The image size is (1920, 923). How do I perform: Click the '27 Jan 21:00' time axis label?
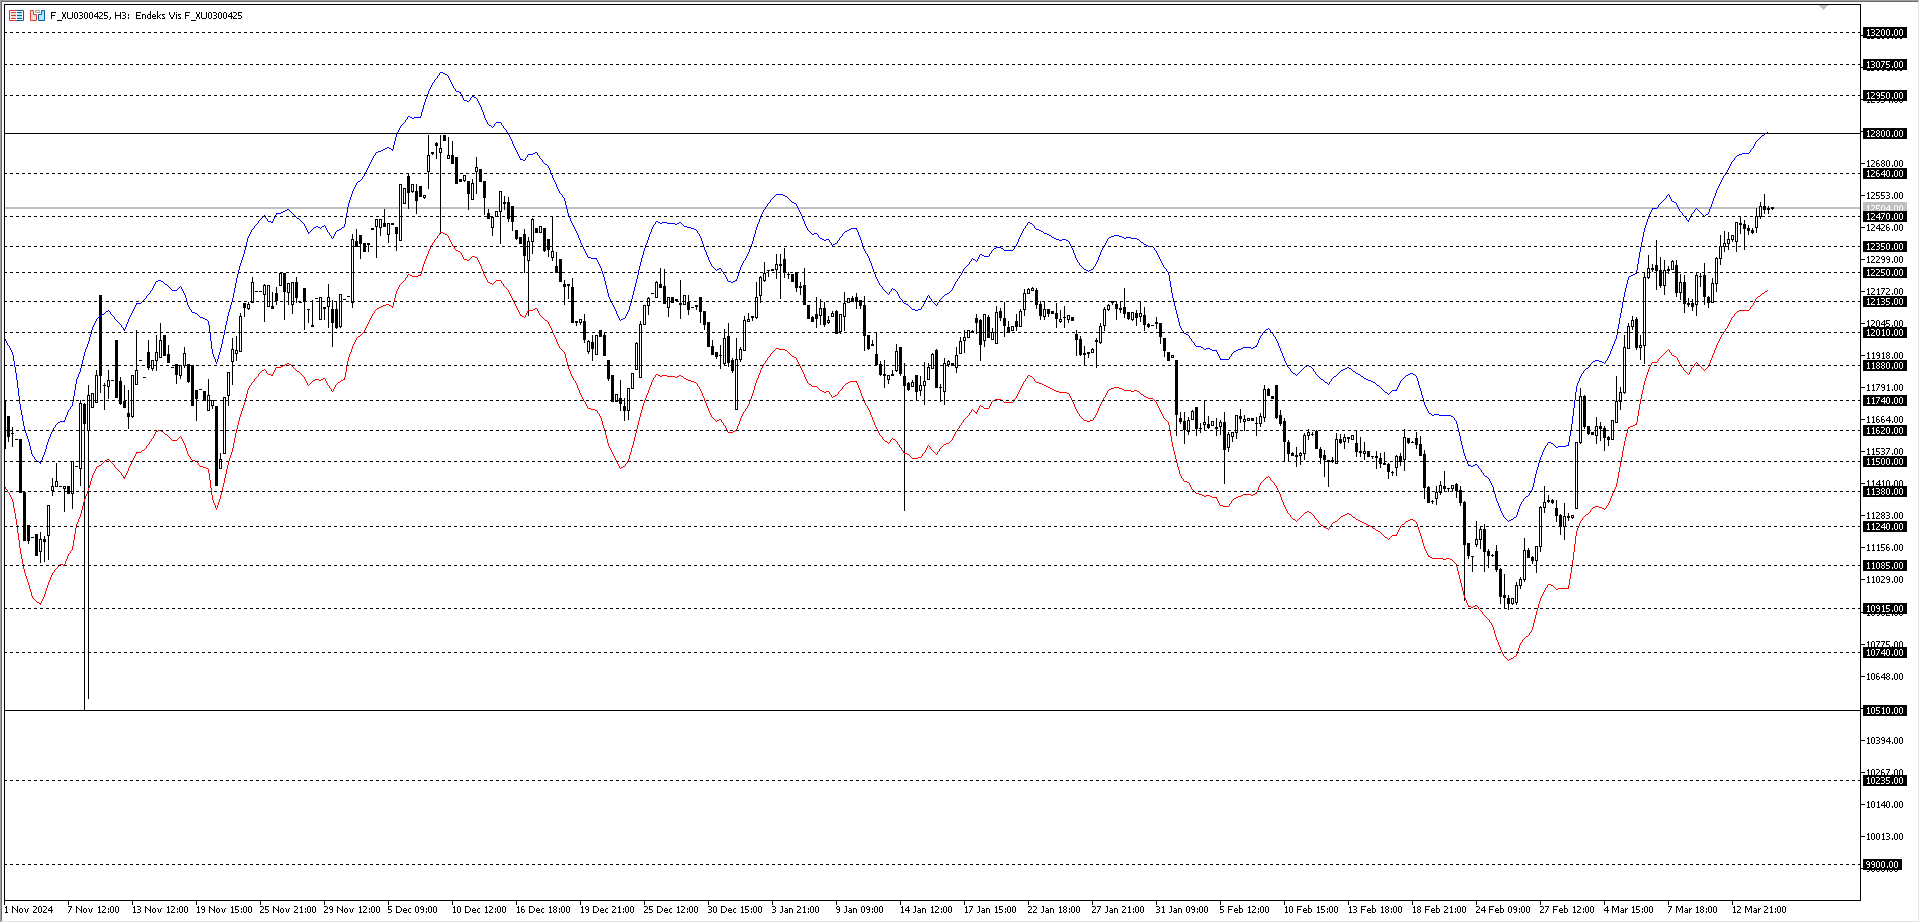click(1118, 910)
